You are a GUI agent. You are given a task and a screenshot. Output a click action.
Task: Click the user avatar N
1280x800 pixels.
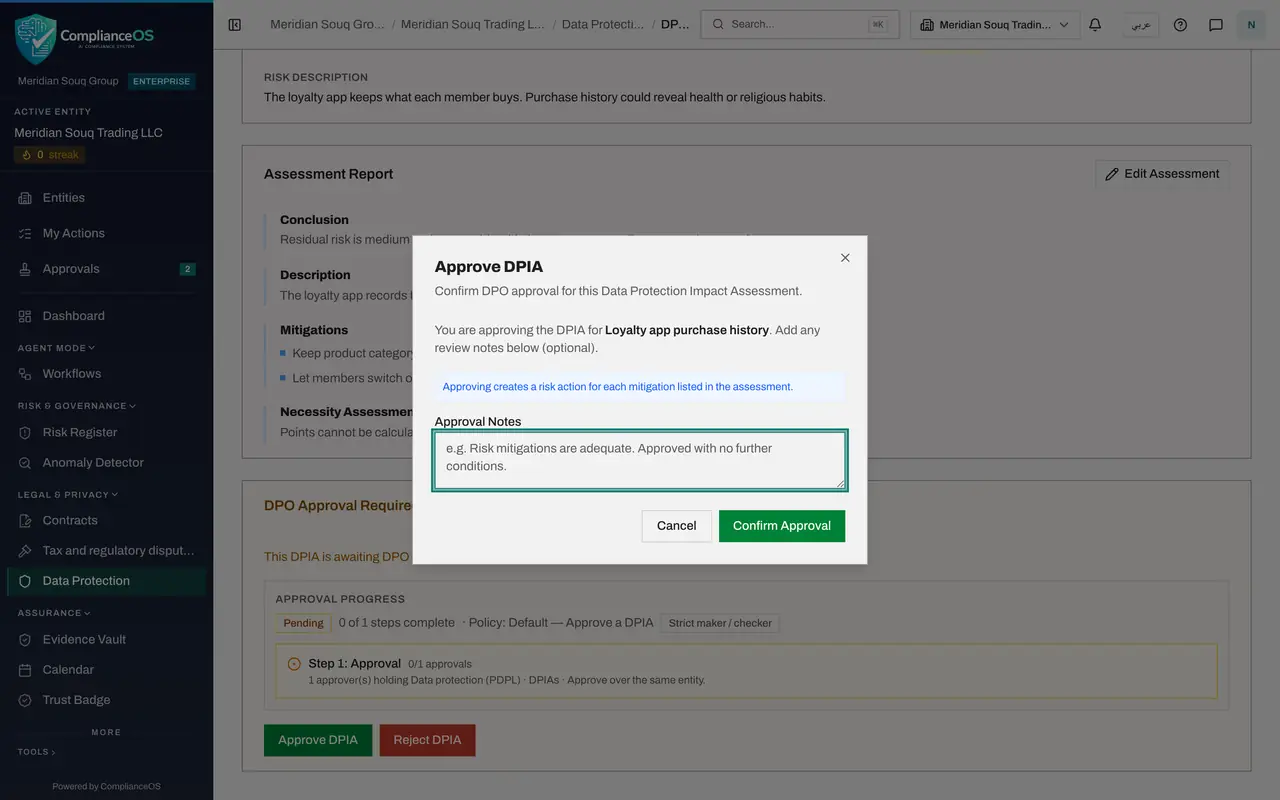click(x=1251, y=25)
